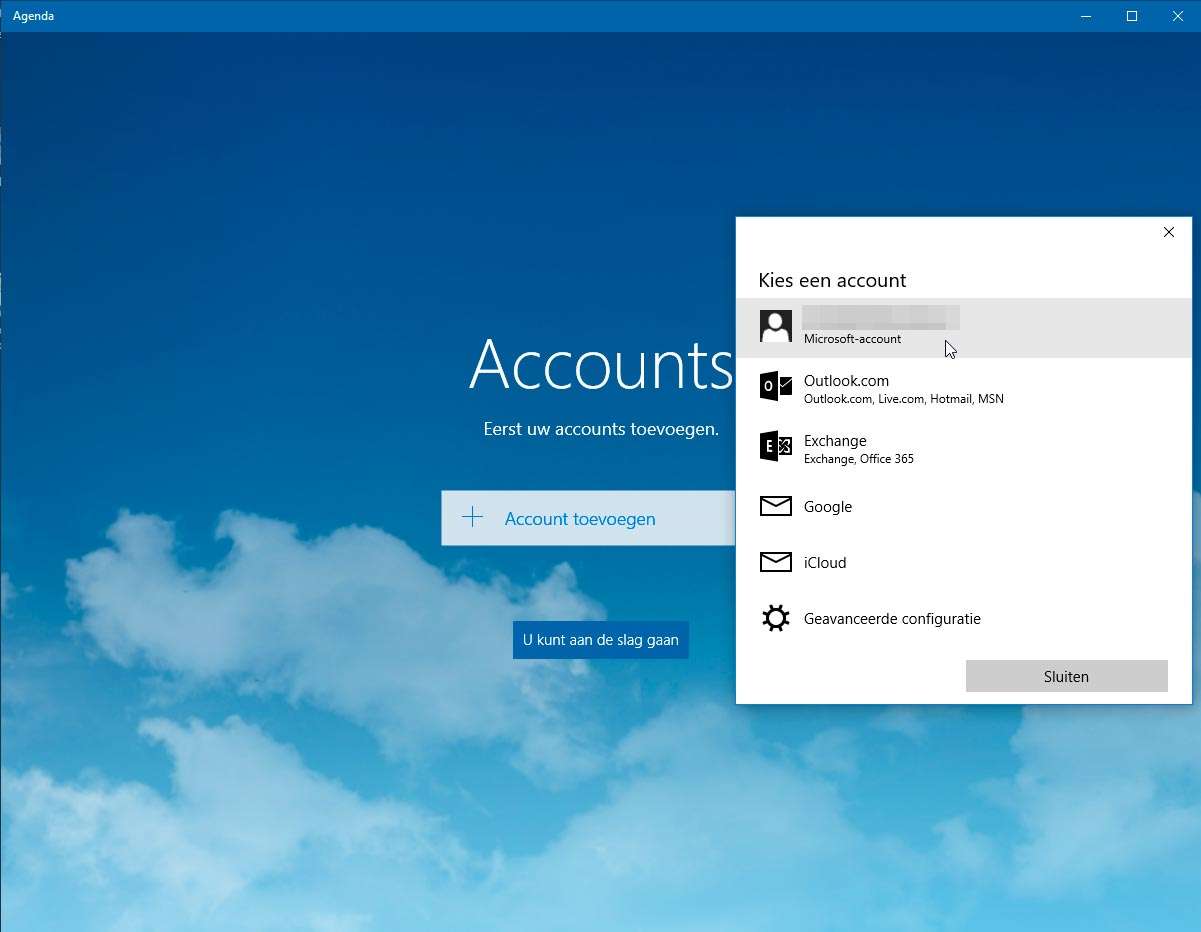Screen dimensions: 1201x932
Task: Click the Sluiten button
Action: click(1066, 676)
